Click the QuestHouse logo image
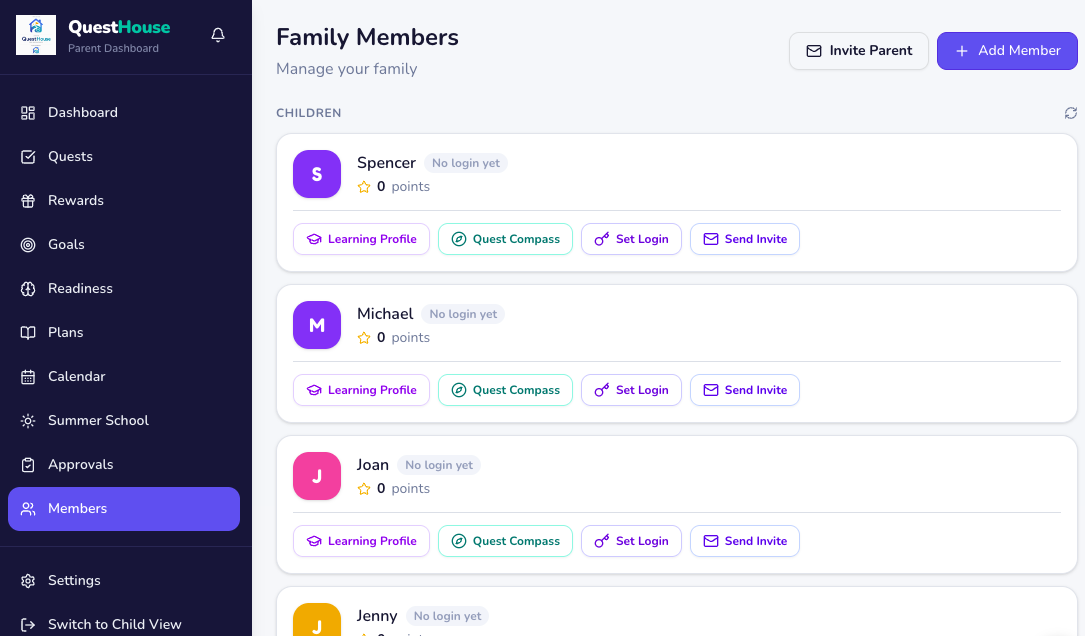This screenshot has width=1085, height=636. (36, 35)
